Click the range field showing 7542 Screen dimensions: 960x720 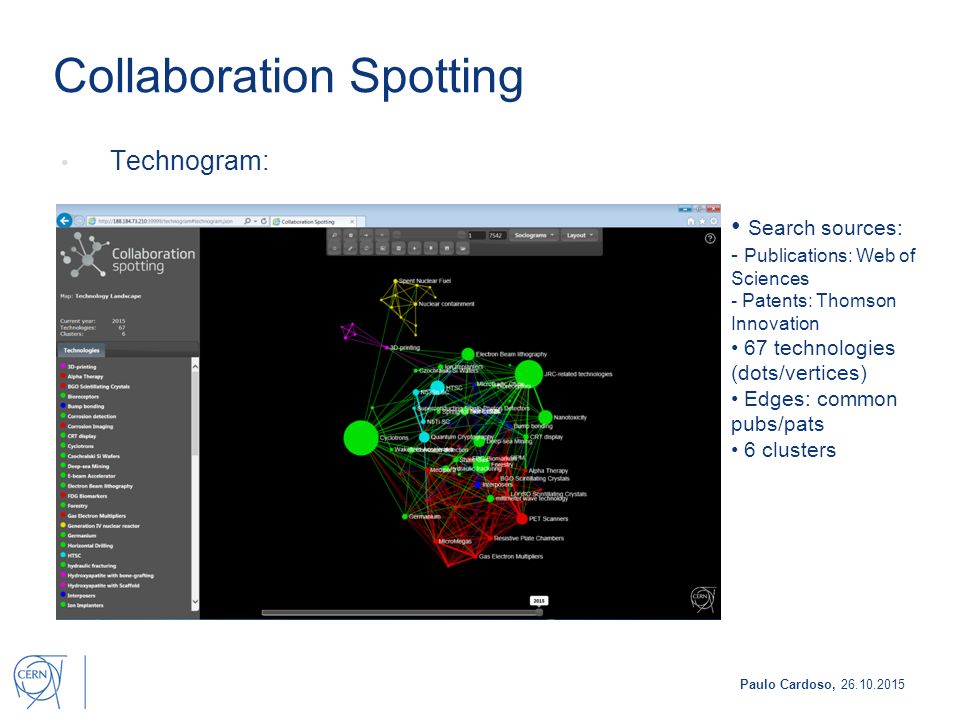pyautogui.click(x=496, y=235)
